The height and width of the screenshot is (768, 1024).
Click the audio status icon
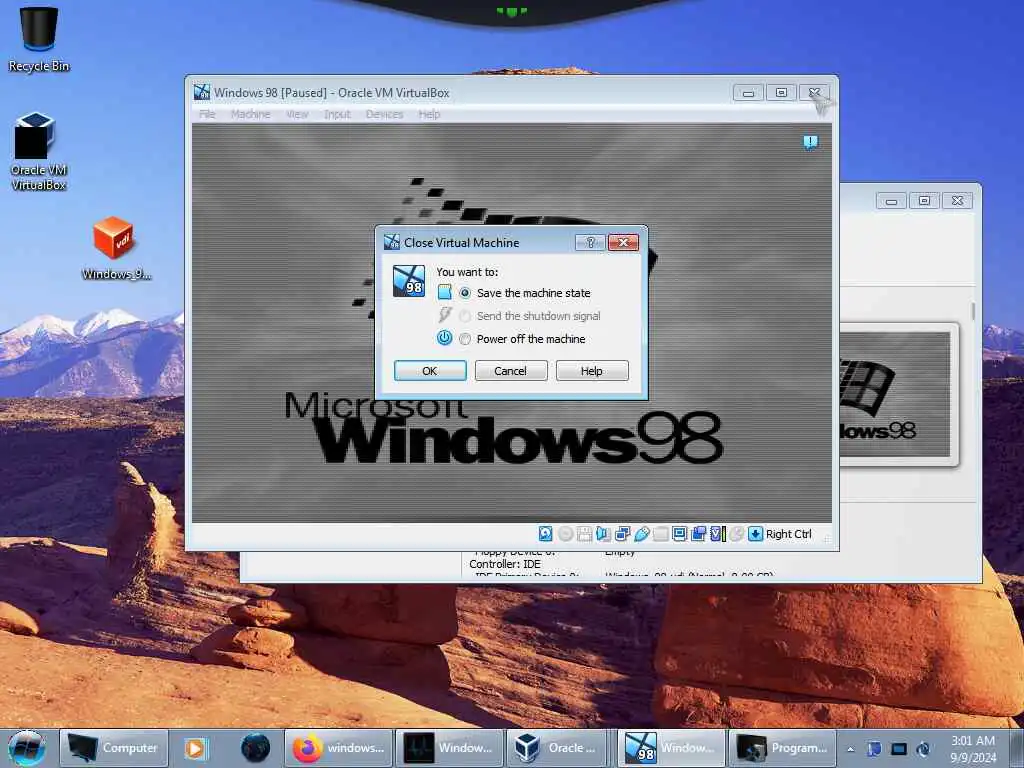[603, 534]
